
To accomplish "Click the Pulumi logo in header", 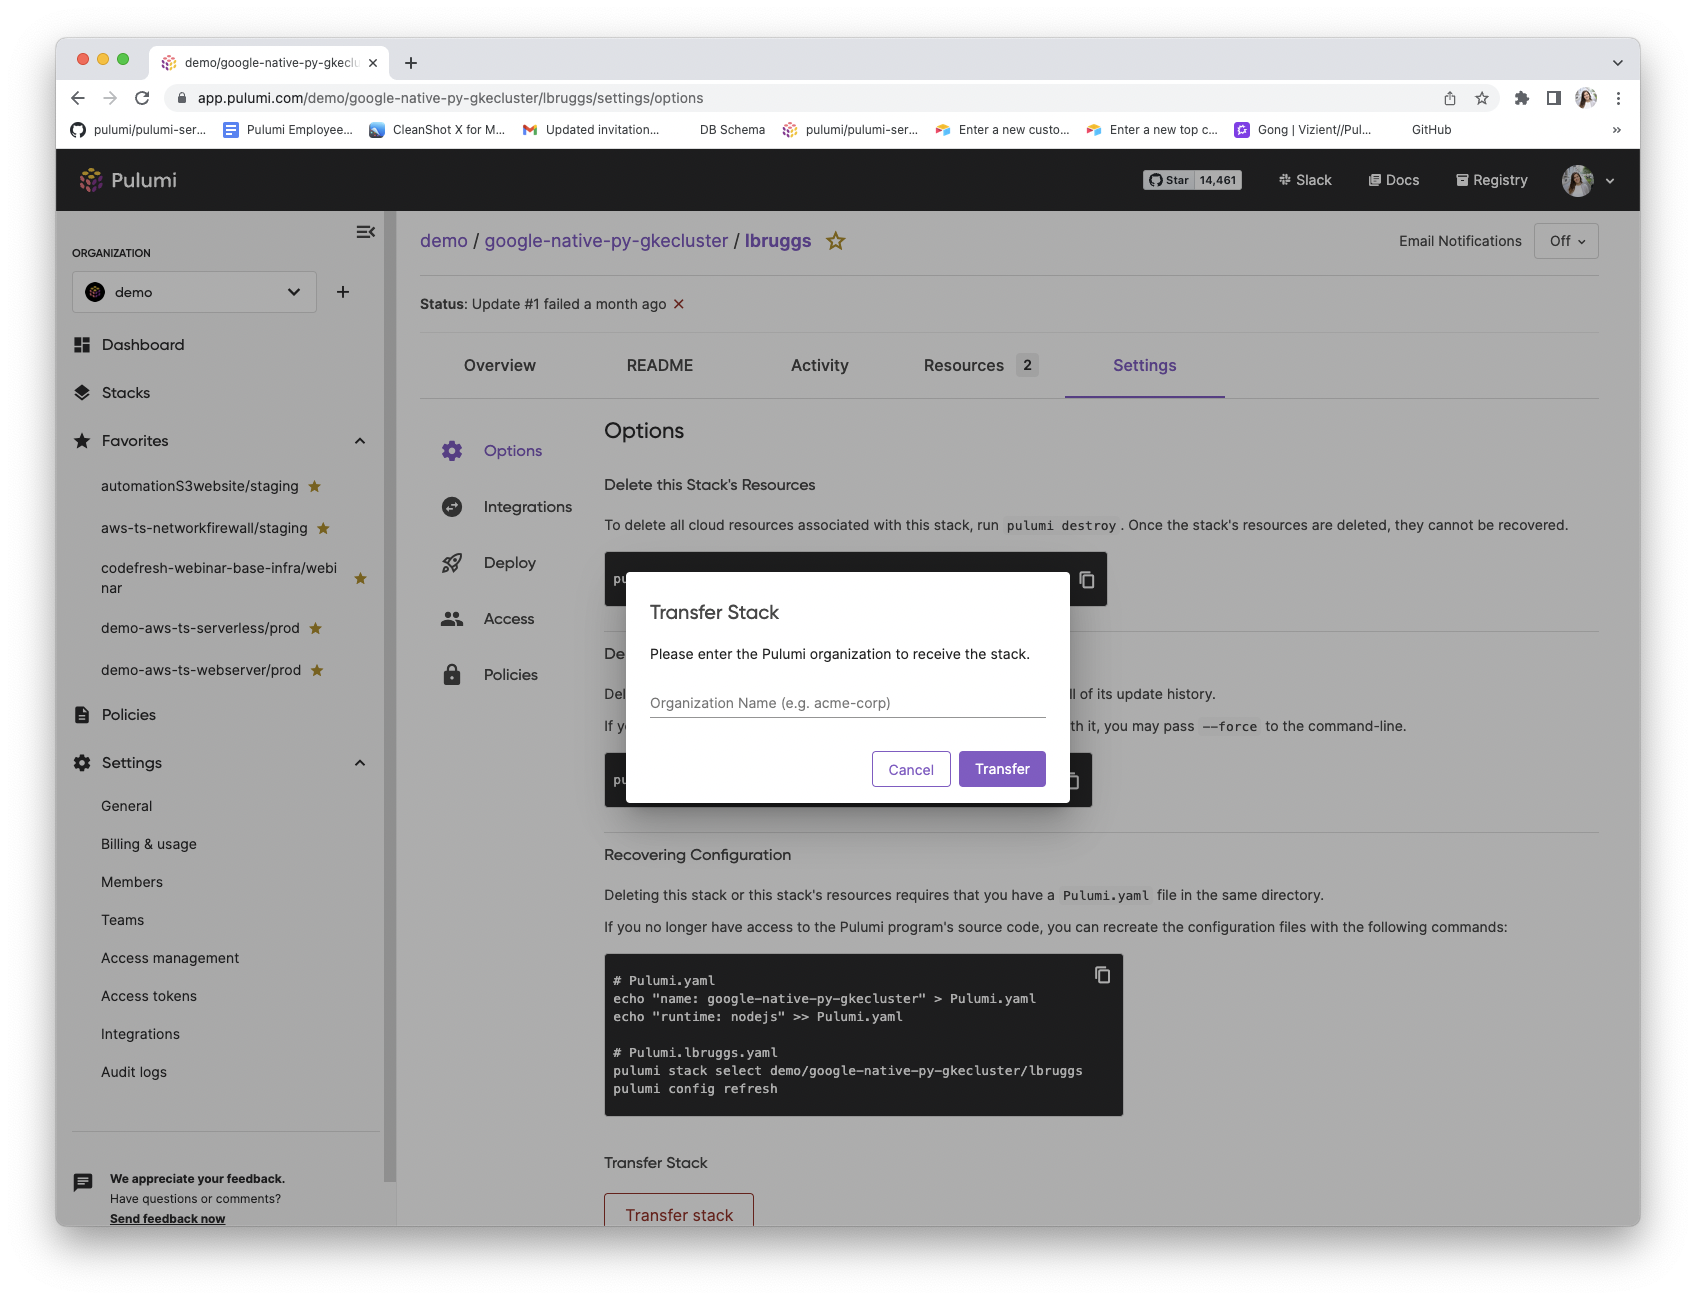I will (x=128, y=180).
